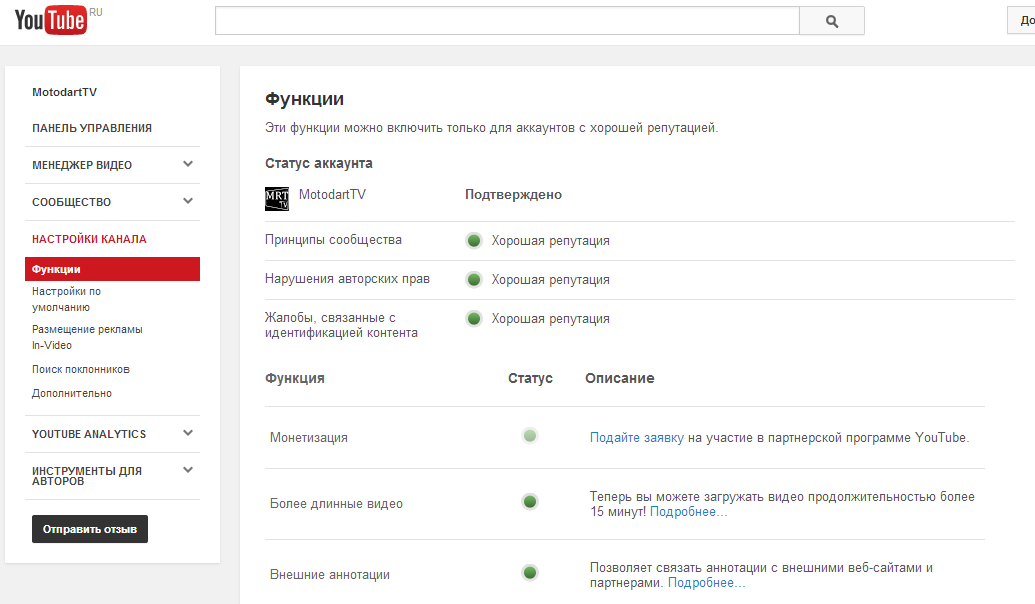The width and height of the screenshot is (1035, 604).
Task: Open Менеджер видео section
Action: coord(82,165)
